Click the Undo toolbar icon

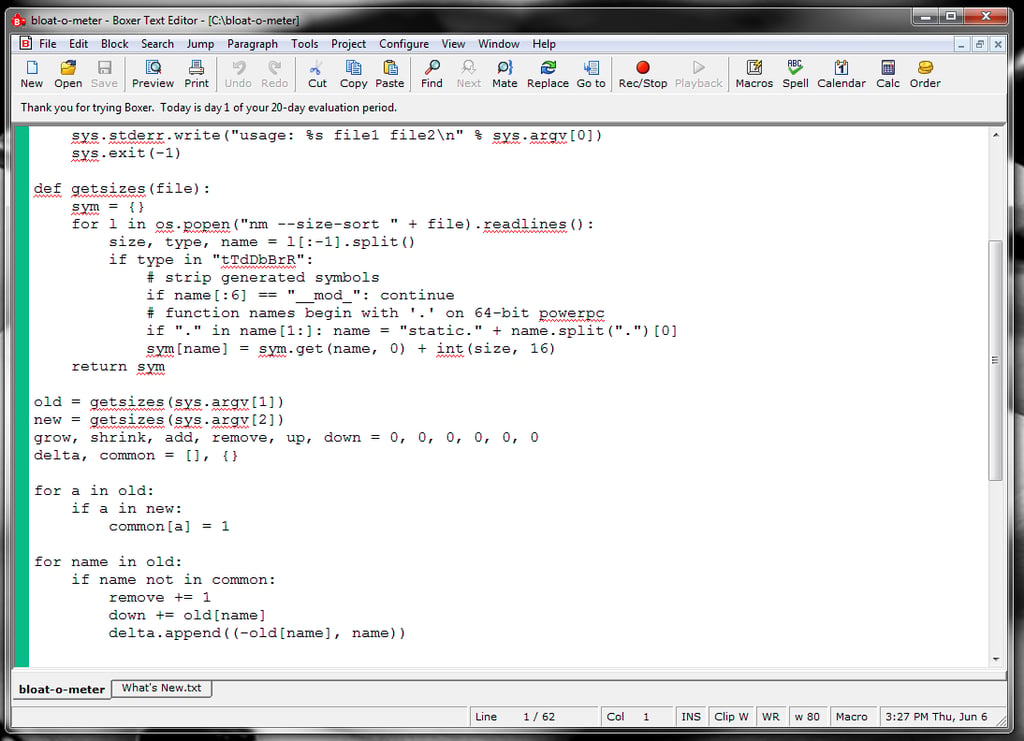coord(238,74)
